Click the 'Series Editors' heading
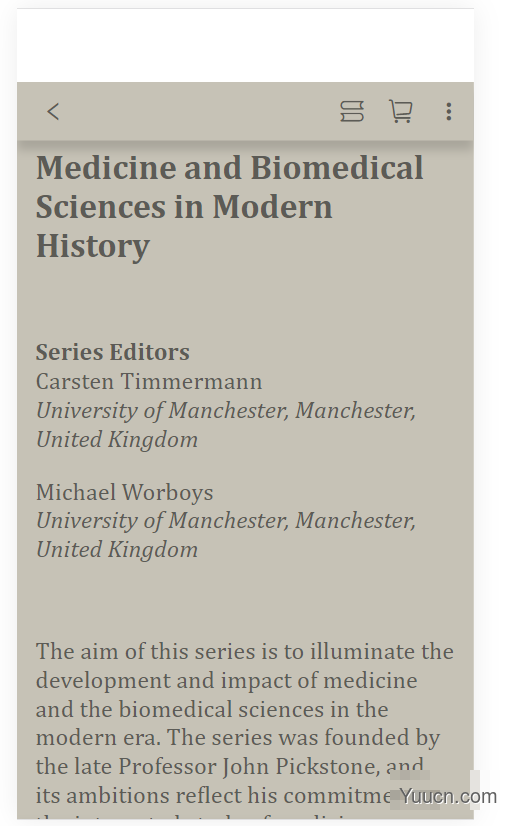The image size is (510, 826). tap(113, 352)
